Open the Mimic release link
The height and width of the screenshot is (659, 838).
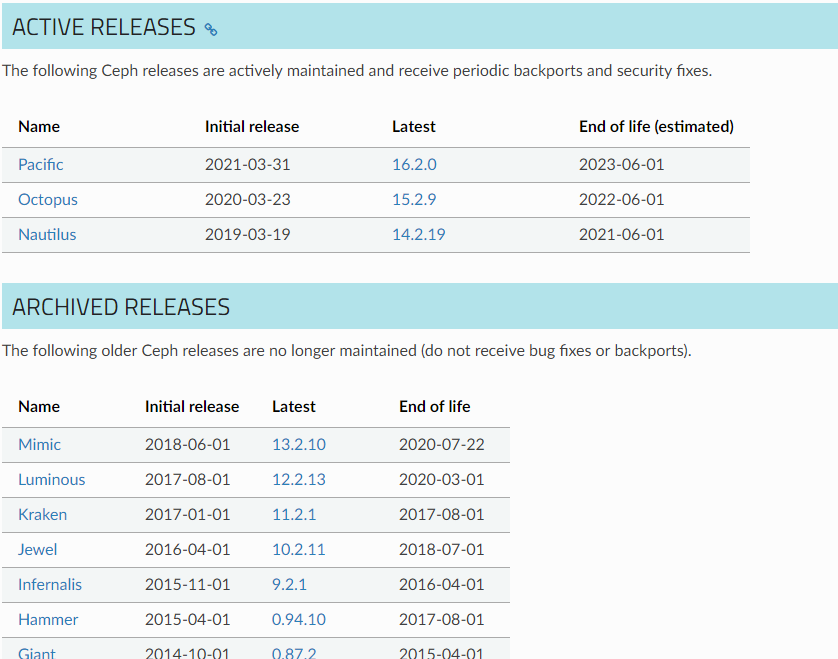coord(40,445)
